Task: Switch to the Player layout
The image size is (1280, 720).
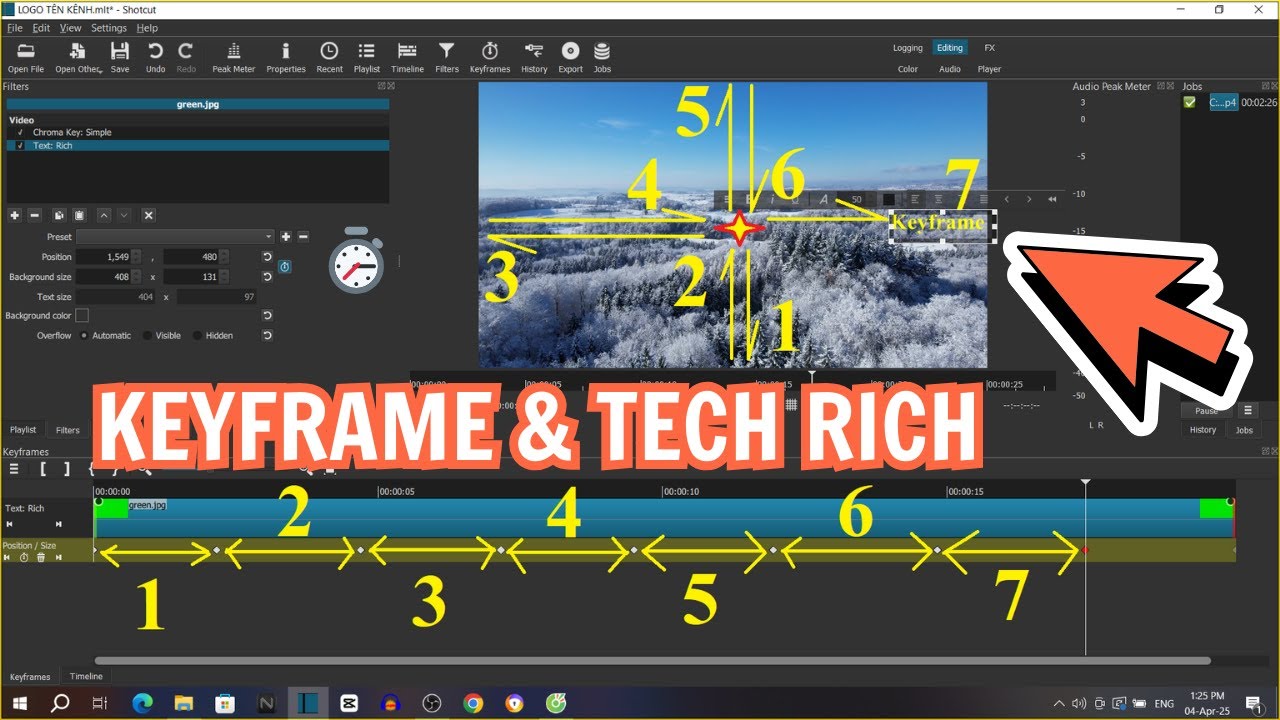Action: point(989,69)
